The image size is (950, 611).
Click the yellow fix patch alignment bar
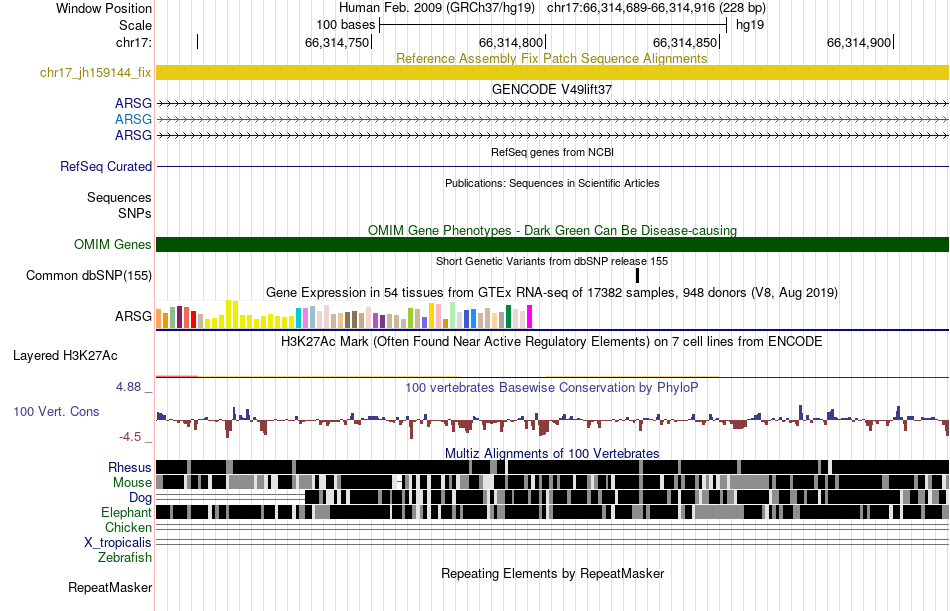click(x=552, y=73)
